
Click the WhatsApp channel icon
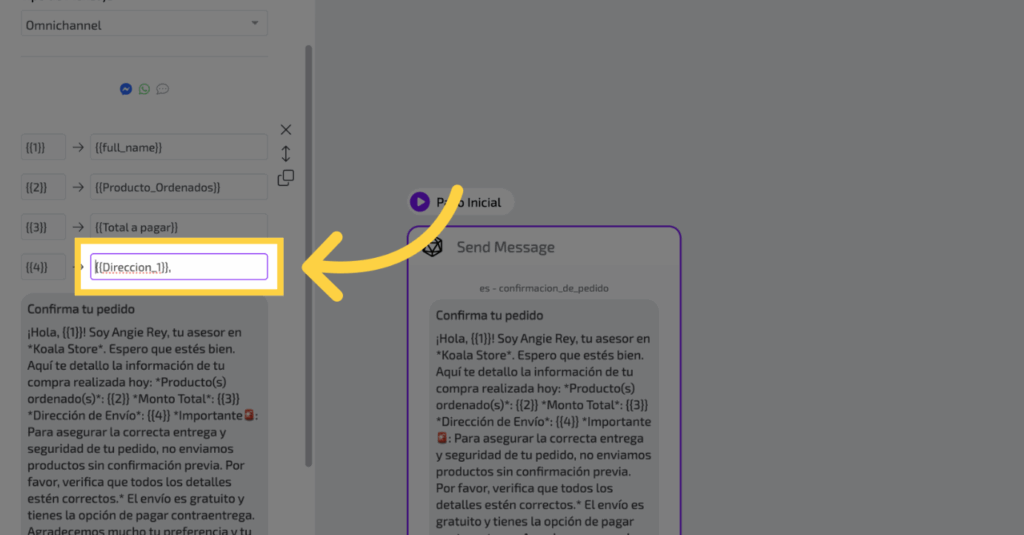coord(144,89)
